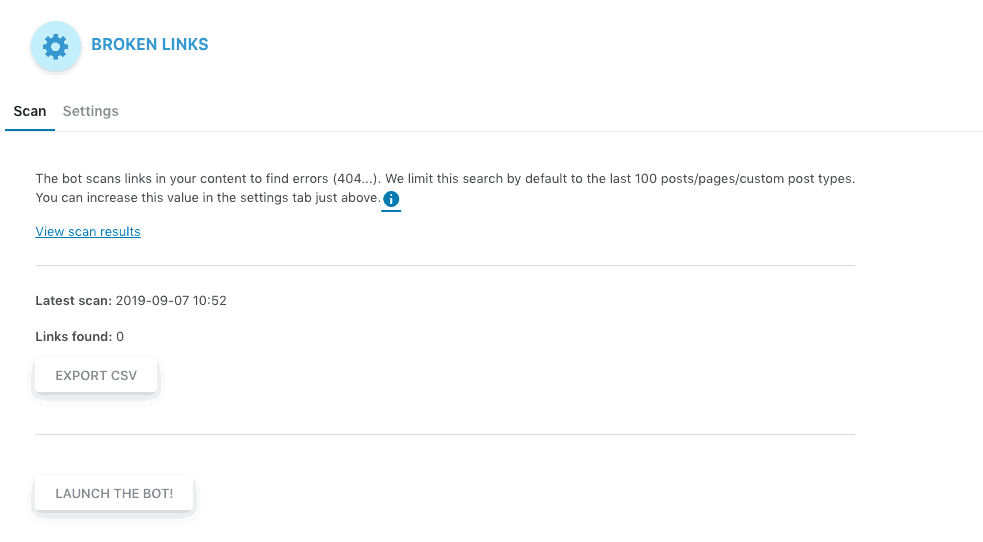Click the EXPORT CSV button
The image size is (983, 542).
96,376
